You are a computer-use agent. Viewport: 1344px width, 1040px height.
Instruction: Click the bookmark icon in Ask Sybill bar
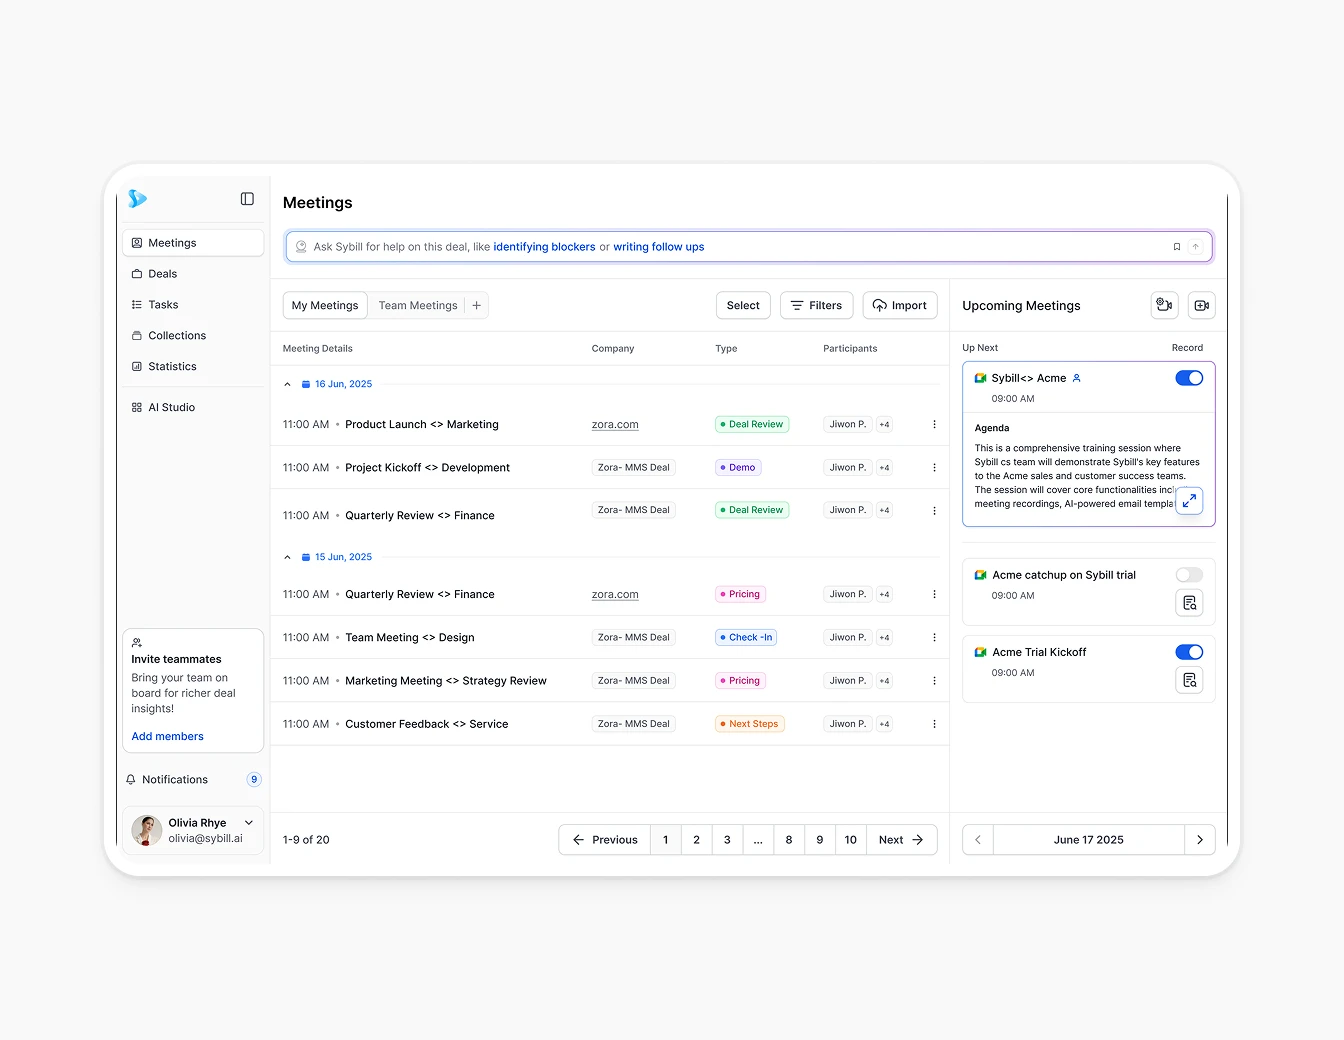1176,247
